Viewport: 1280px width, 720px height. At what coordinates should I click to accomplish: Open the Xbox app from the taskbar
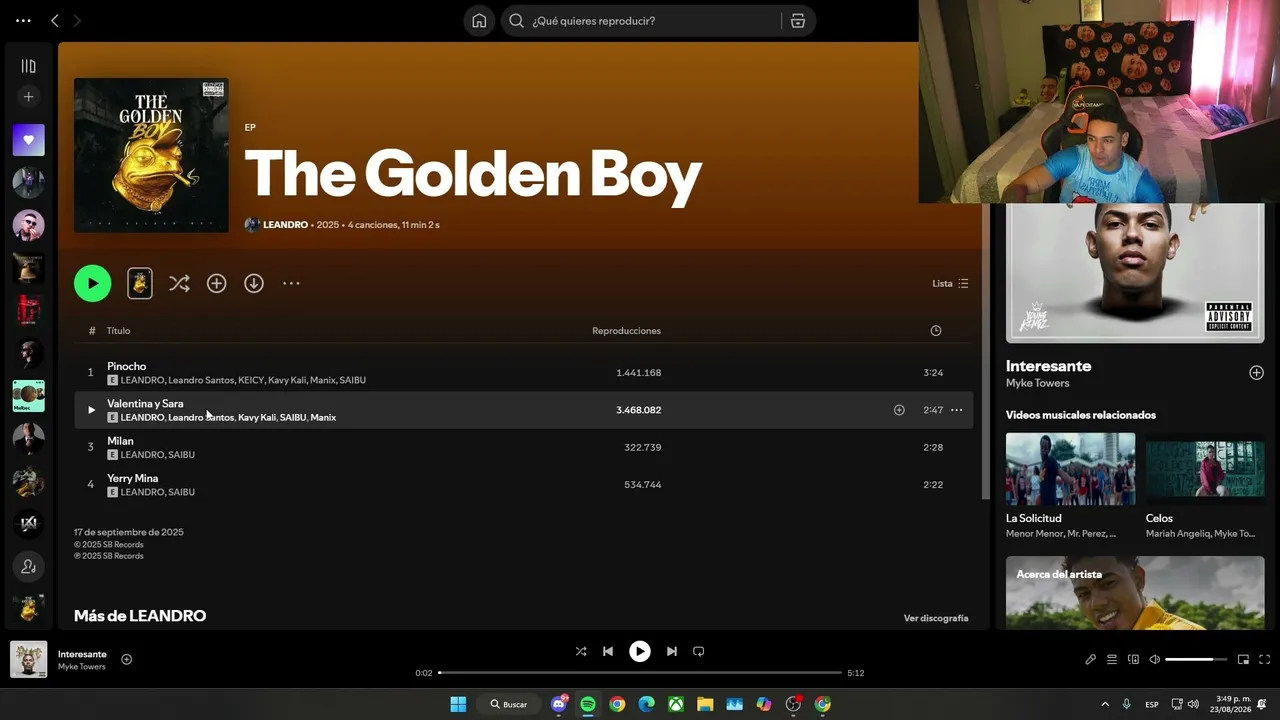tap(676, 704)
